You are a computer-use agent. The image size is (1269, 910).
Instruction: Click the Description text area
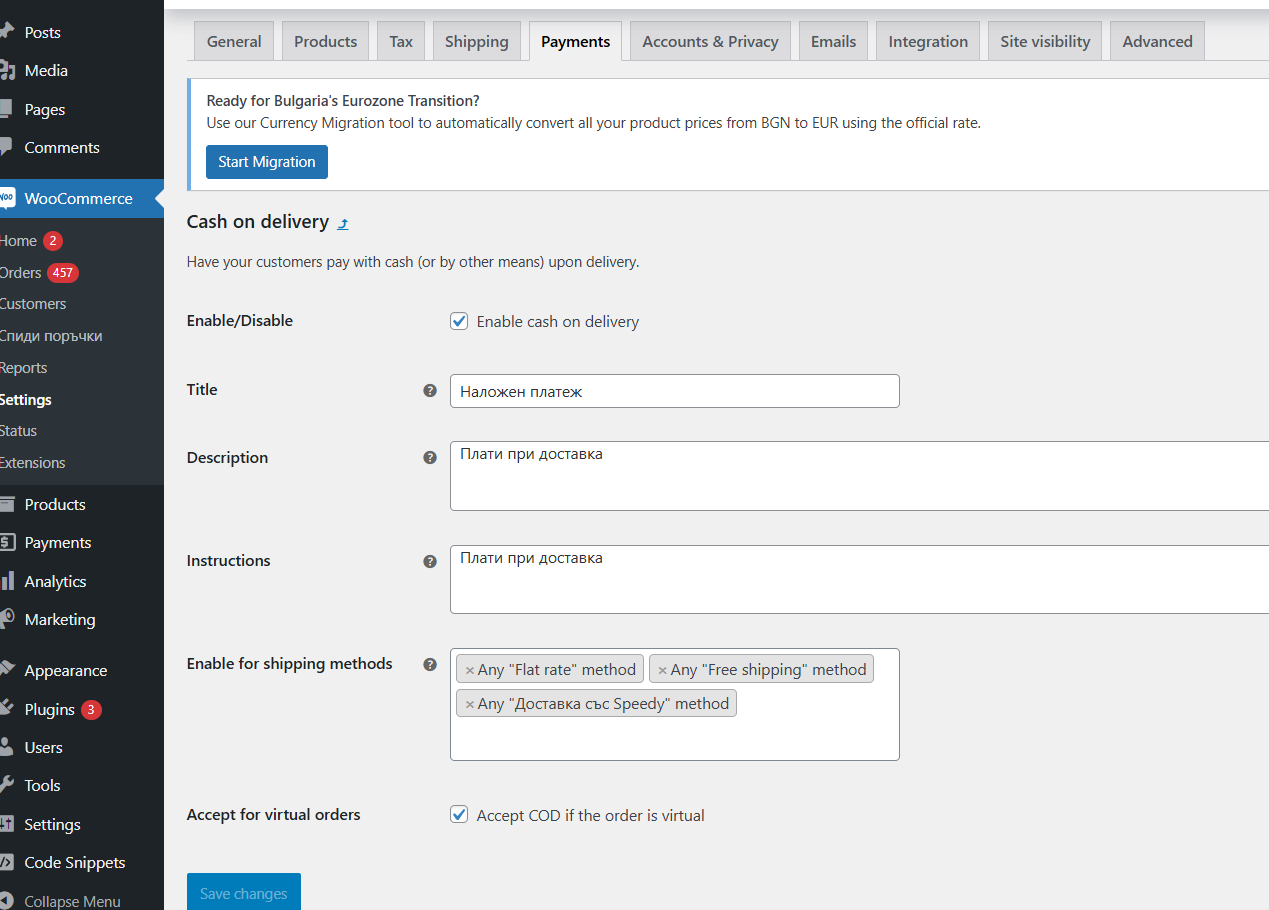pos(860,476)
